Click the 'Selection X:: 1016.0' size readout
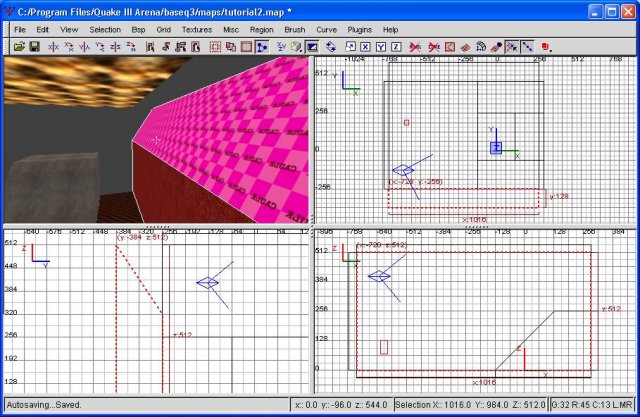Image resolution: width=640 pixels, height=417 pixels. [470, 405]
